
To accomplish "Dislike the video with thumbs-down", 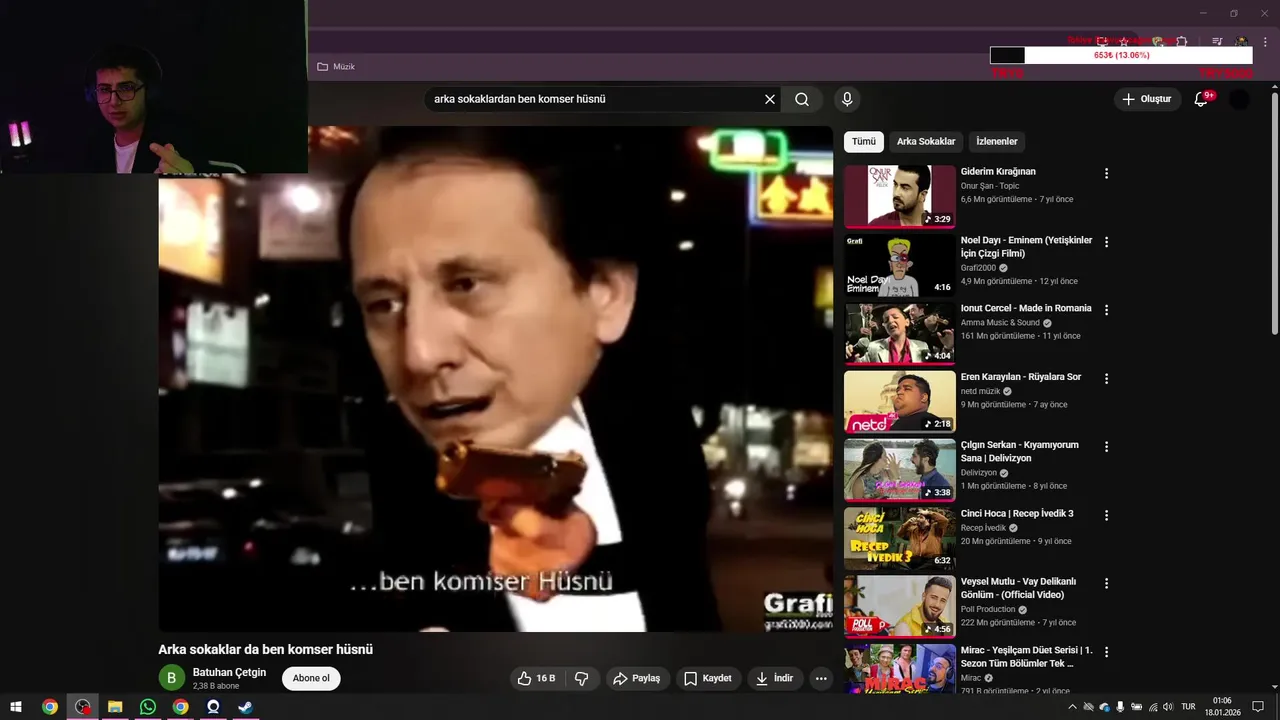I will click(581, 678).
